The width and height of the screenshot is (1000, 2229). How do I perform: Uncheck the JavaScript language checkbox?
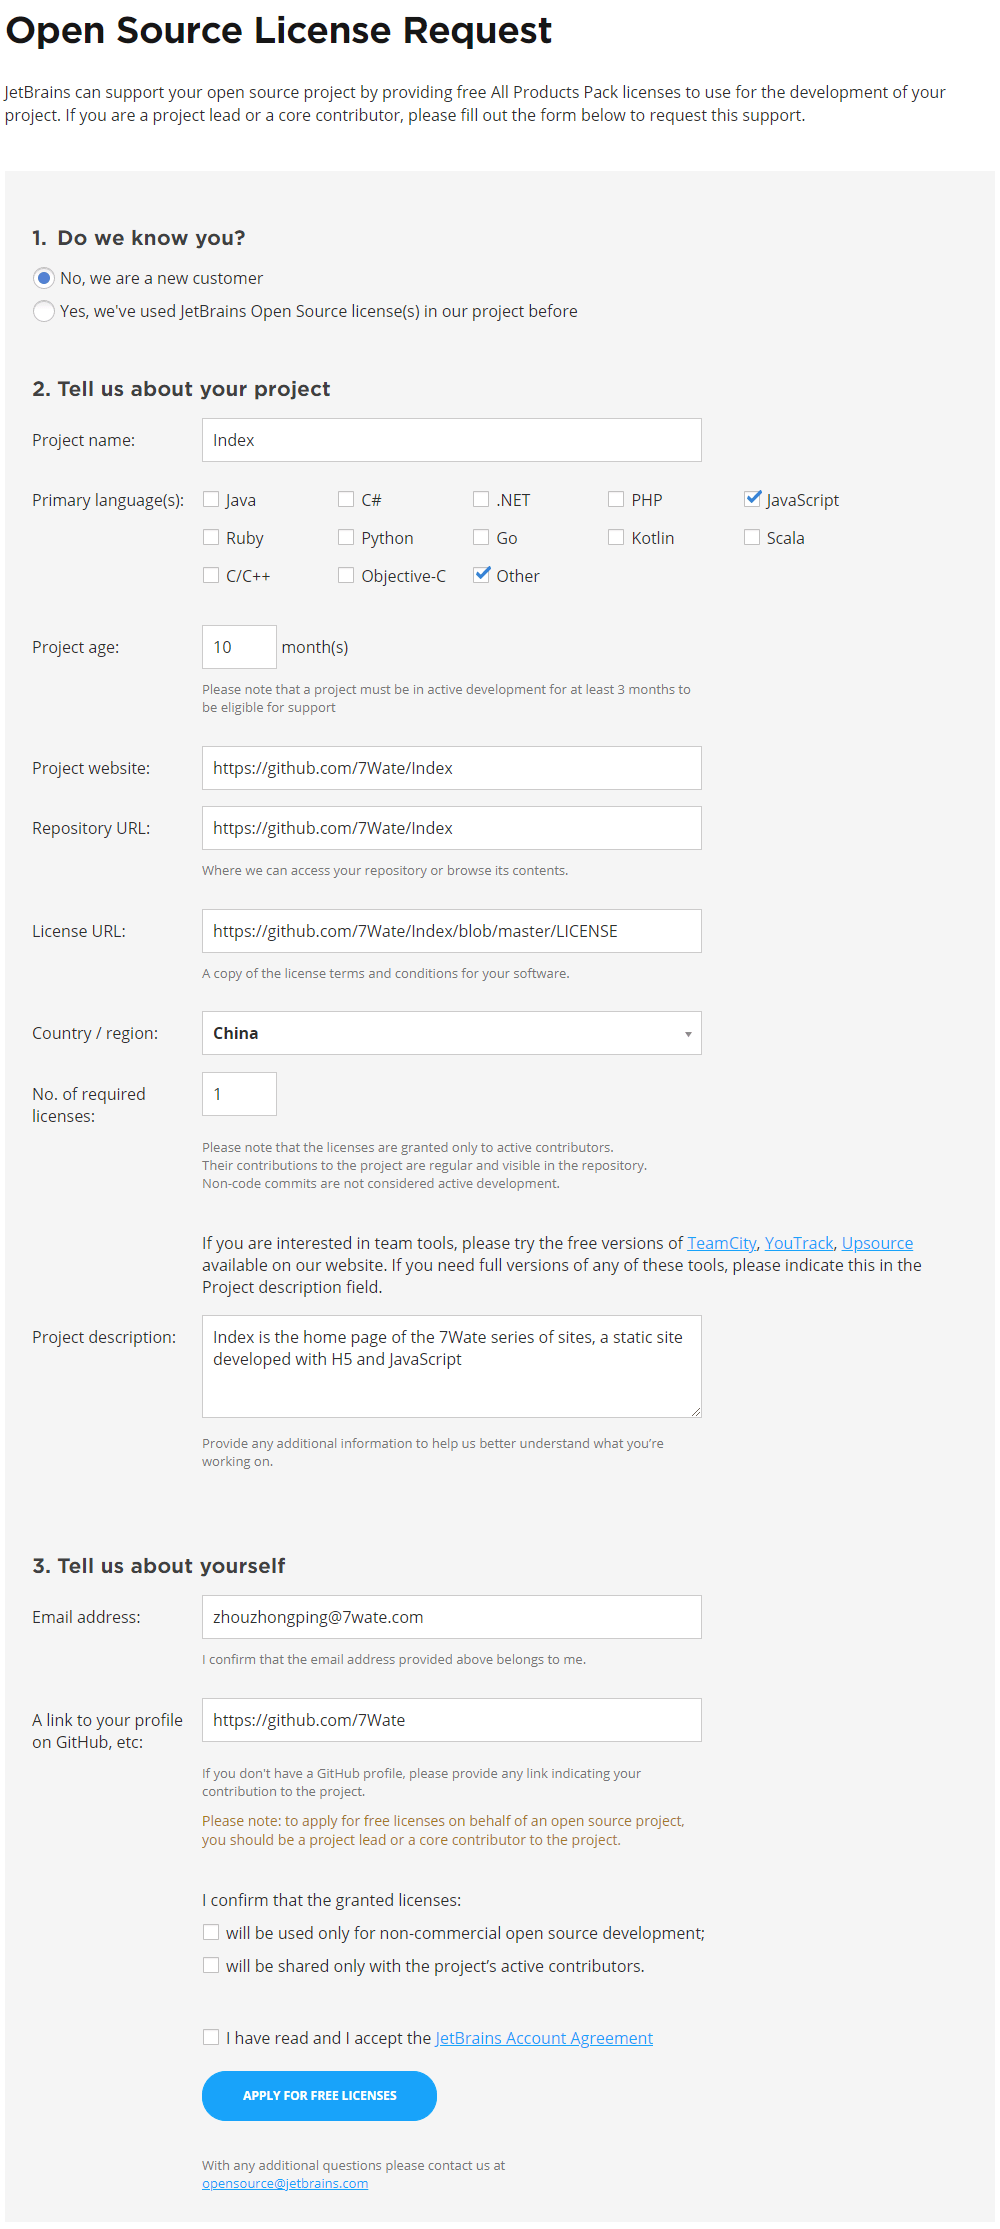(x=753, y=499)
